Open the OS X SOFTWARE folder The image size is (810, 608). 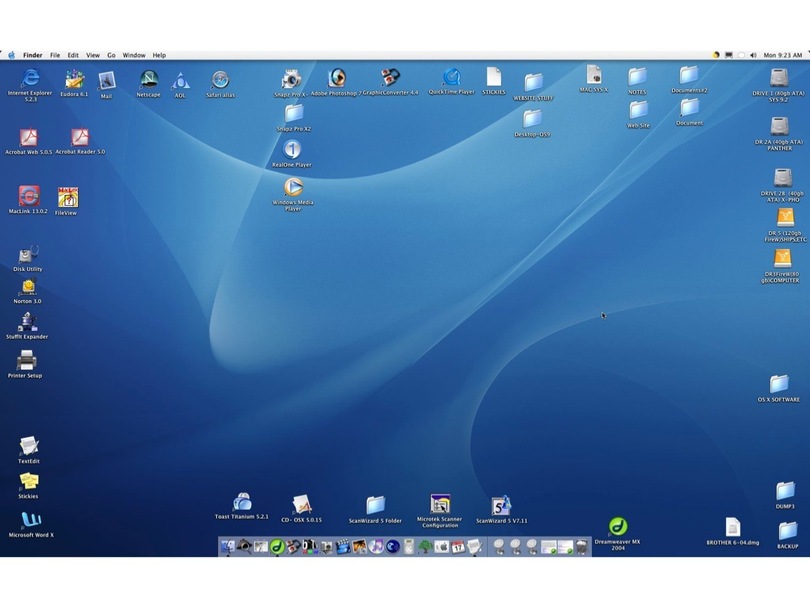[x=778, y=384]
